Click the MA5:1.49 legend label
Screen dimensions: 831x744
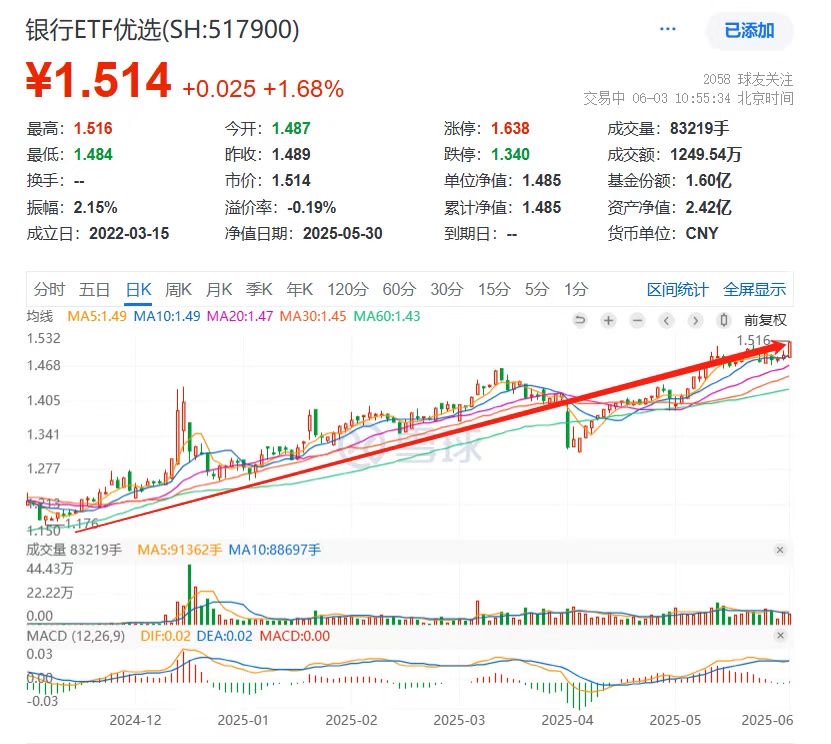tap(97, 316)
